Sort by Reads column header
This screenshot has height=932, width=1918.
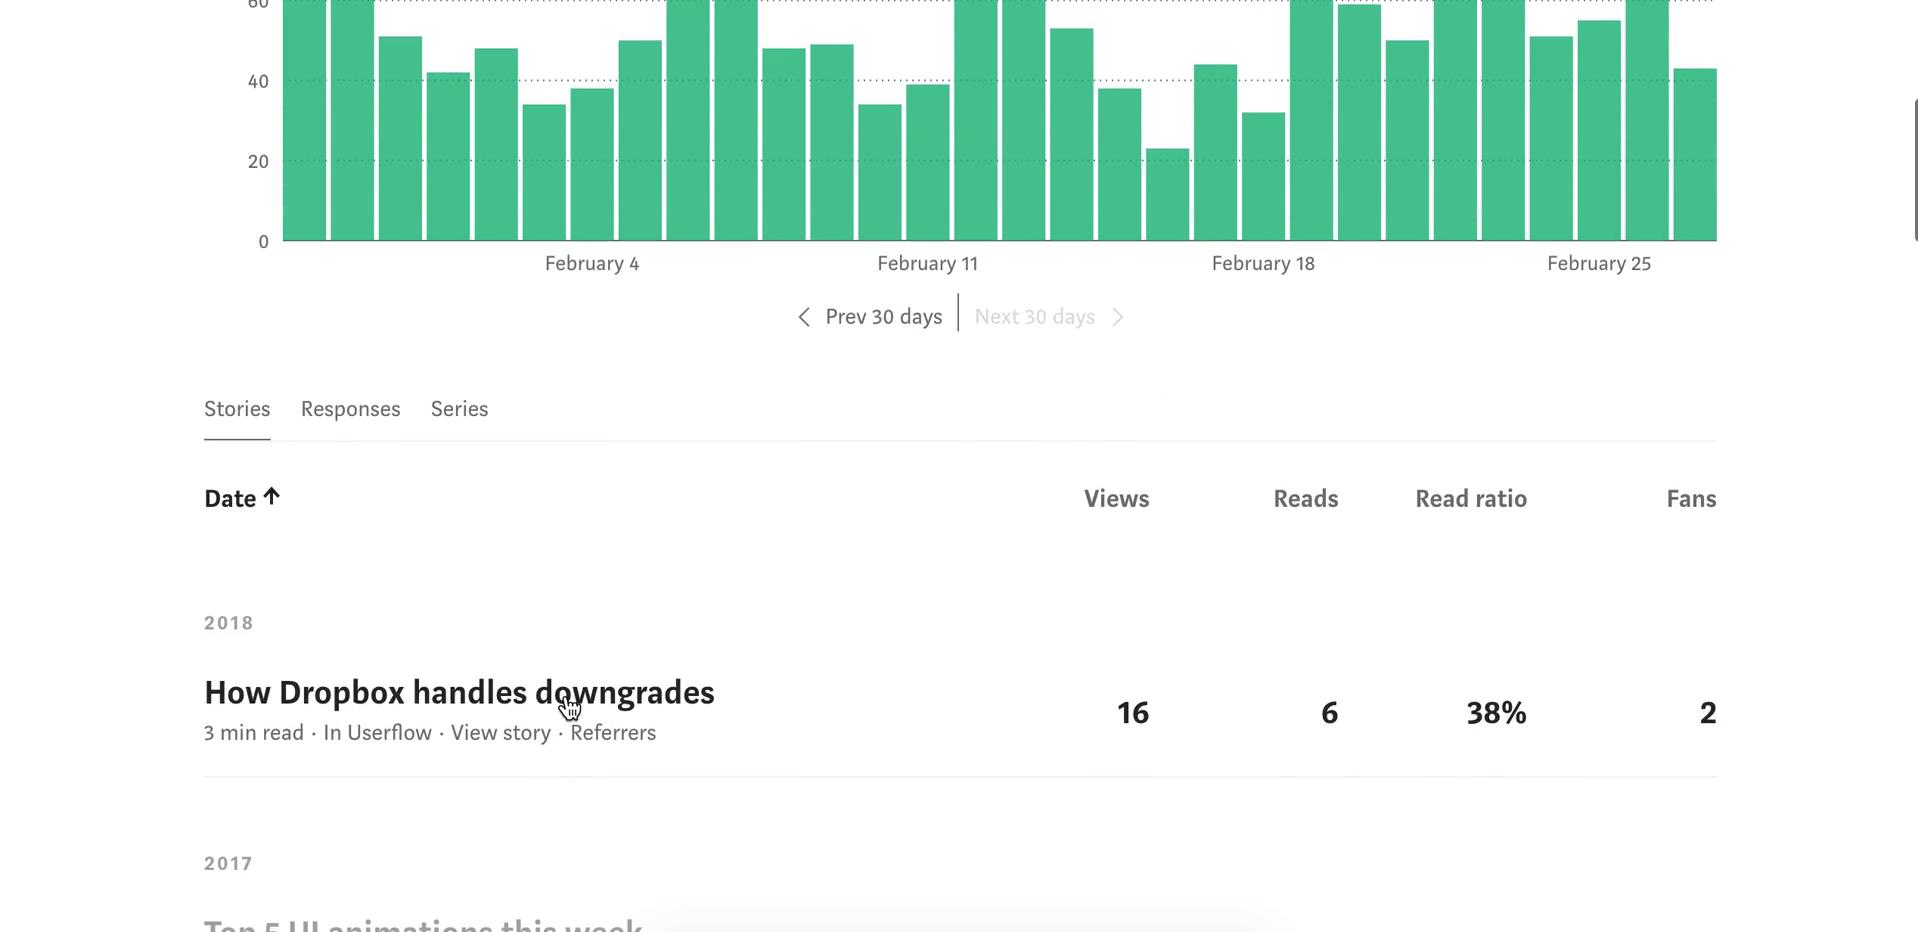click(1305, 499)
